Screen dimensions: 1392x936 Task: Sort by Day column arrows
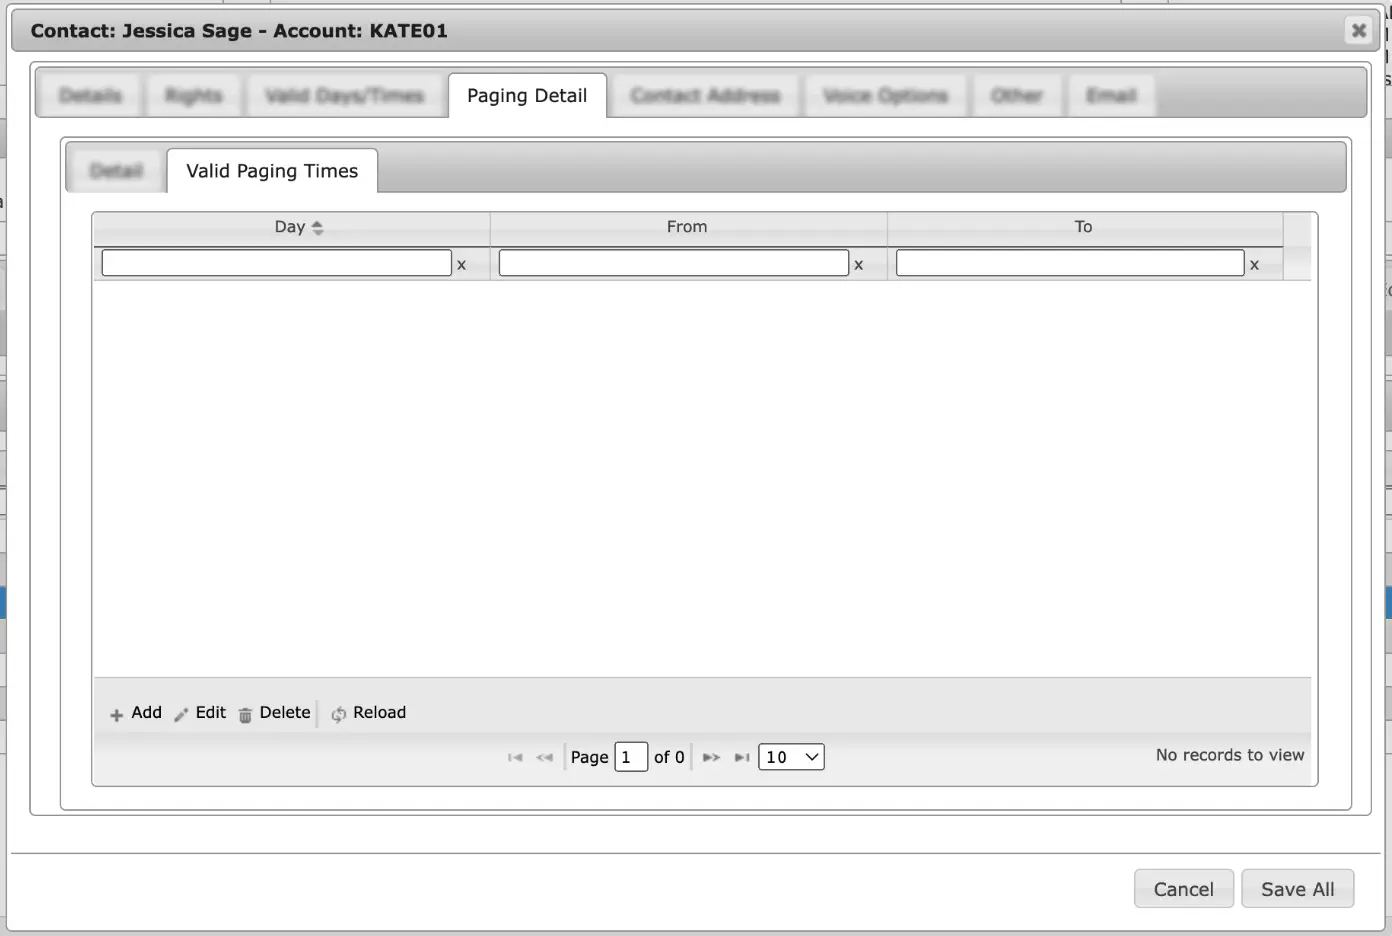(x=317, y=228)
